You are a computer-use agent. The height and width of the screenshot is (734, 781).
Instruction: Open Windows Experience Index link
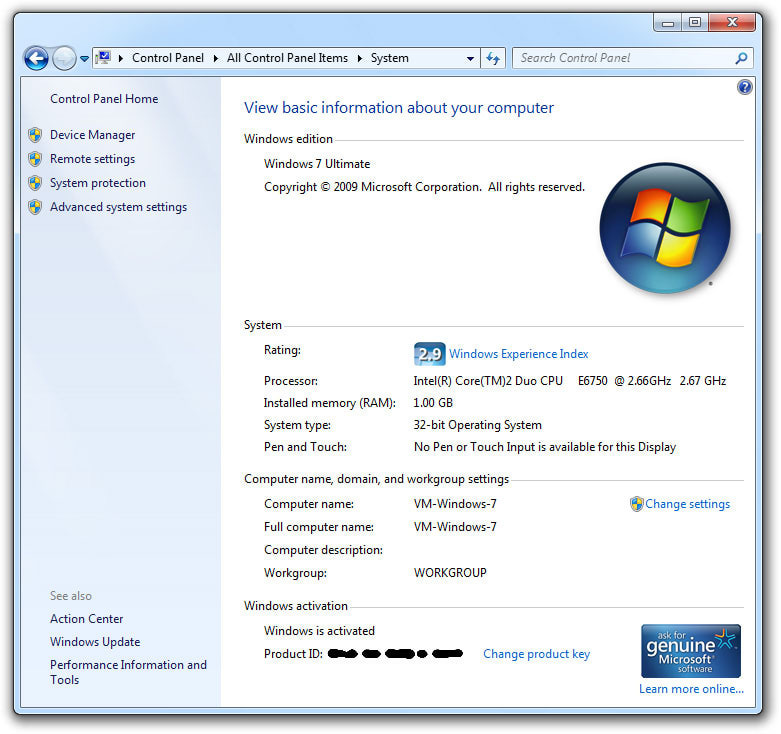[x=518, y=354]
